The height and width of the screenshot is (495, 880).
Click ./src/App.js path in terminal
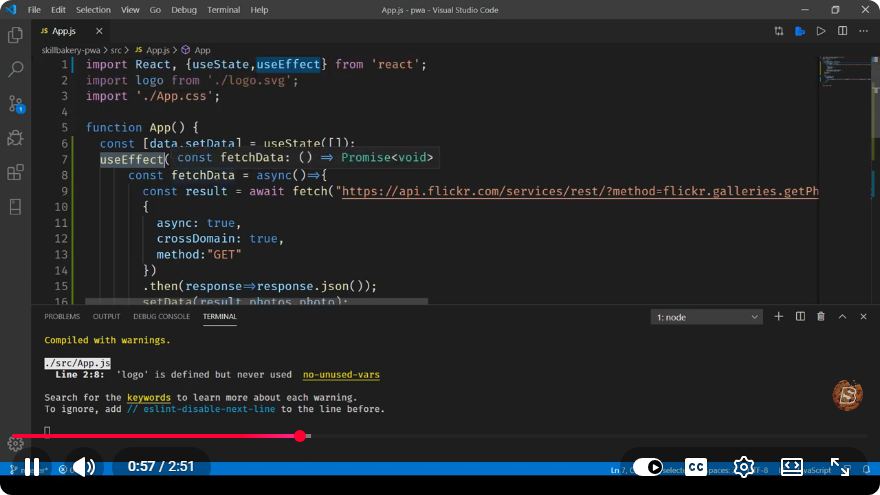coord(77,363)
